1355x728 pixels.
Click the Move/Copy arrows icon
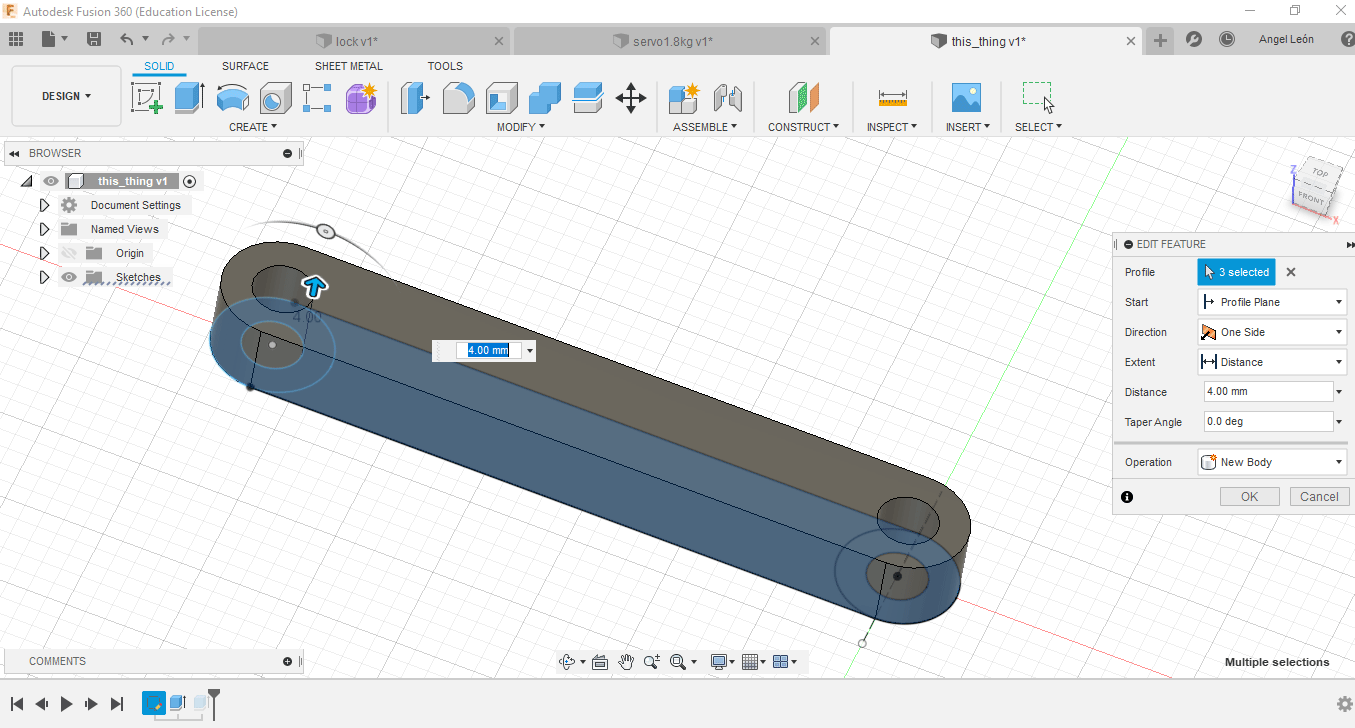tap(630, 98)
